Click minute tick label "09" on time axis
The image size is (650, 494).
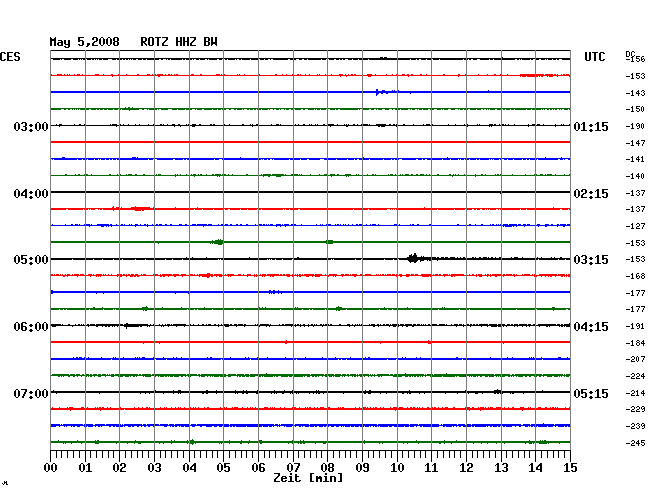pos(362,468)
